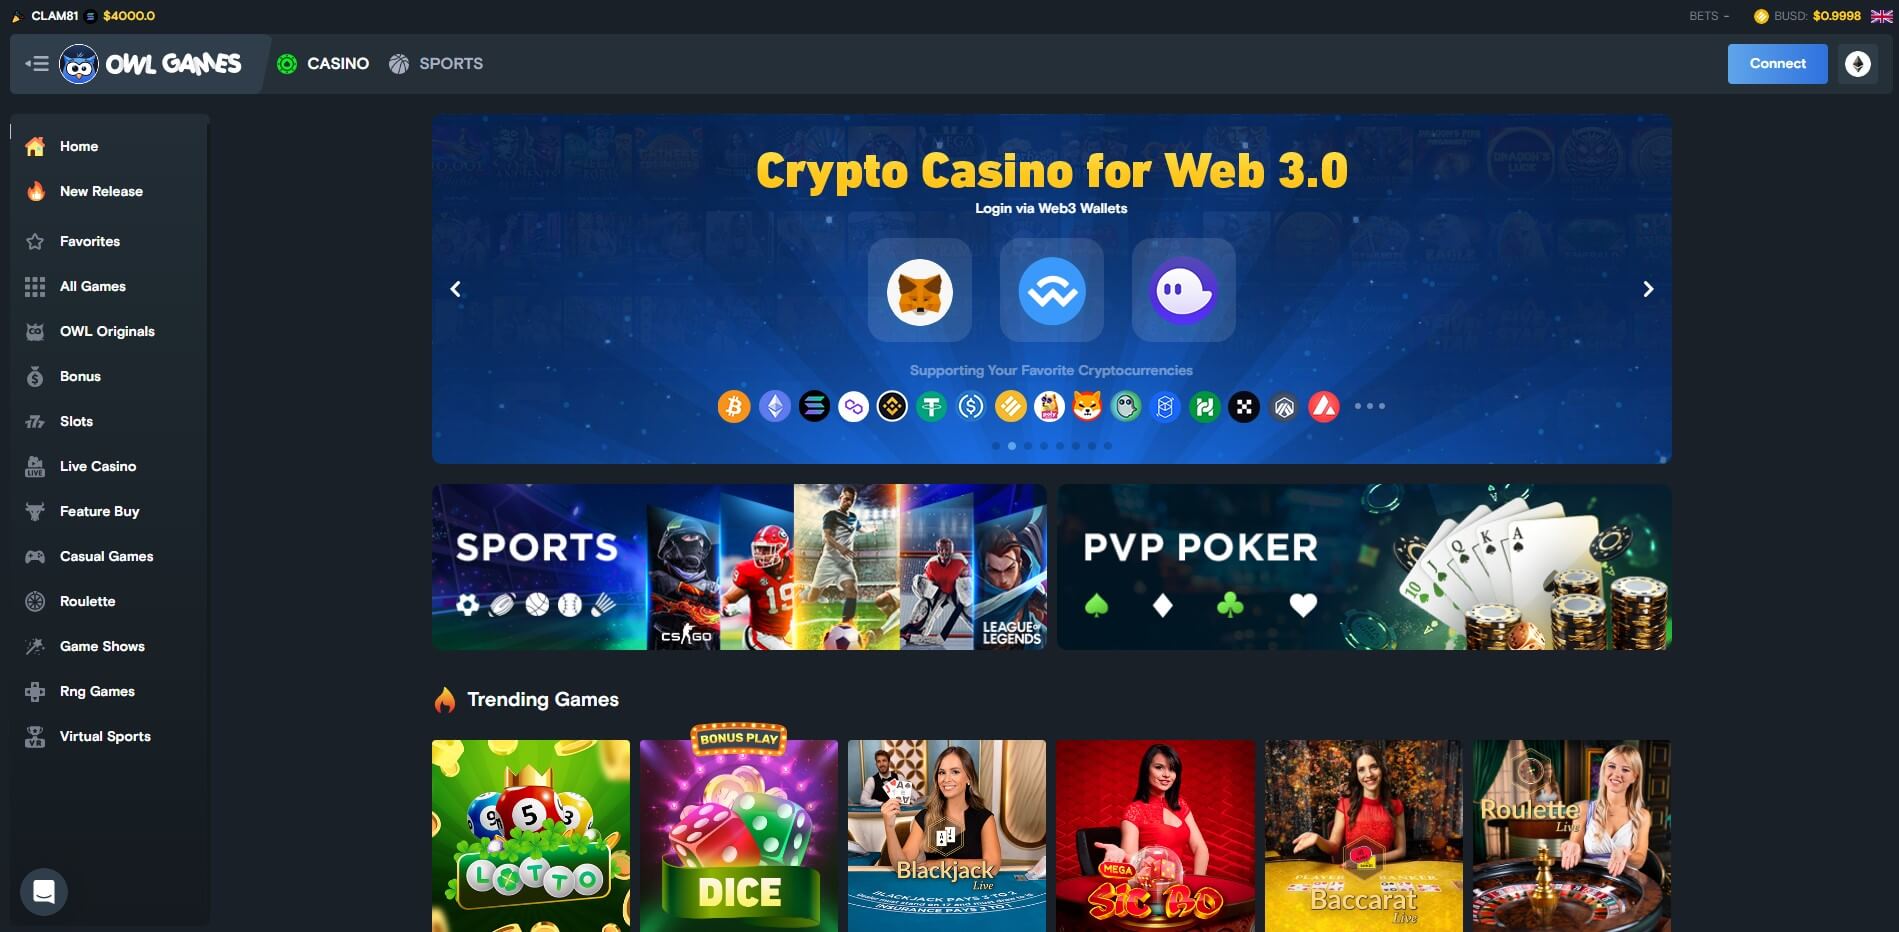
Task: Collapse the sidebar with the hamburger icon
Action: pyautogui.click(x=37, y=64)
